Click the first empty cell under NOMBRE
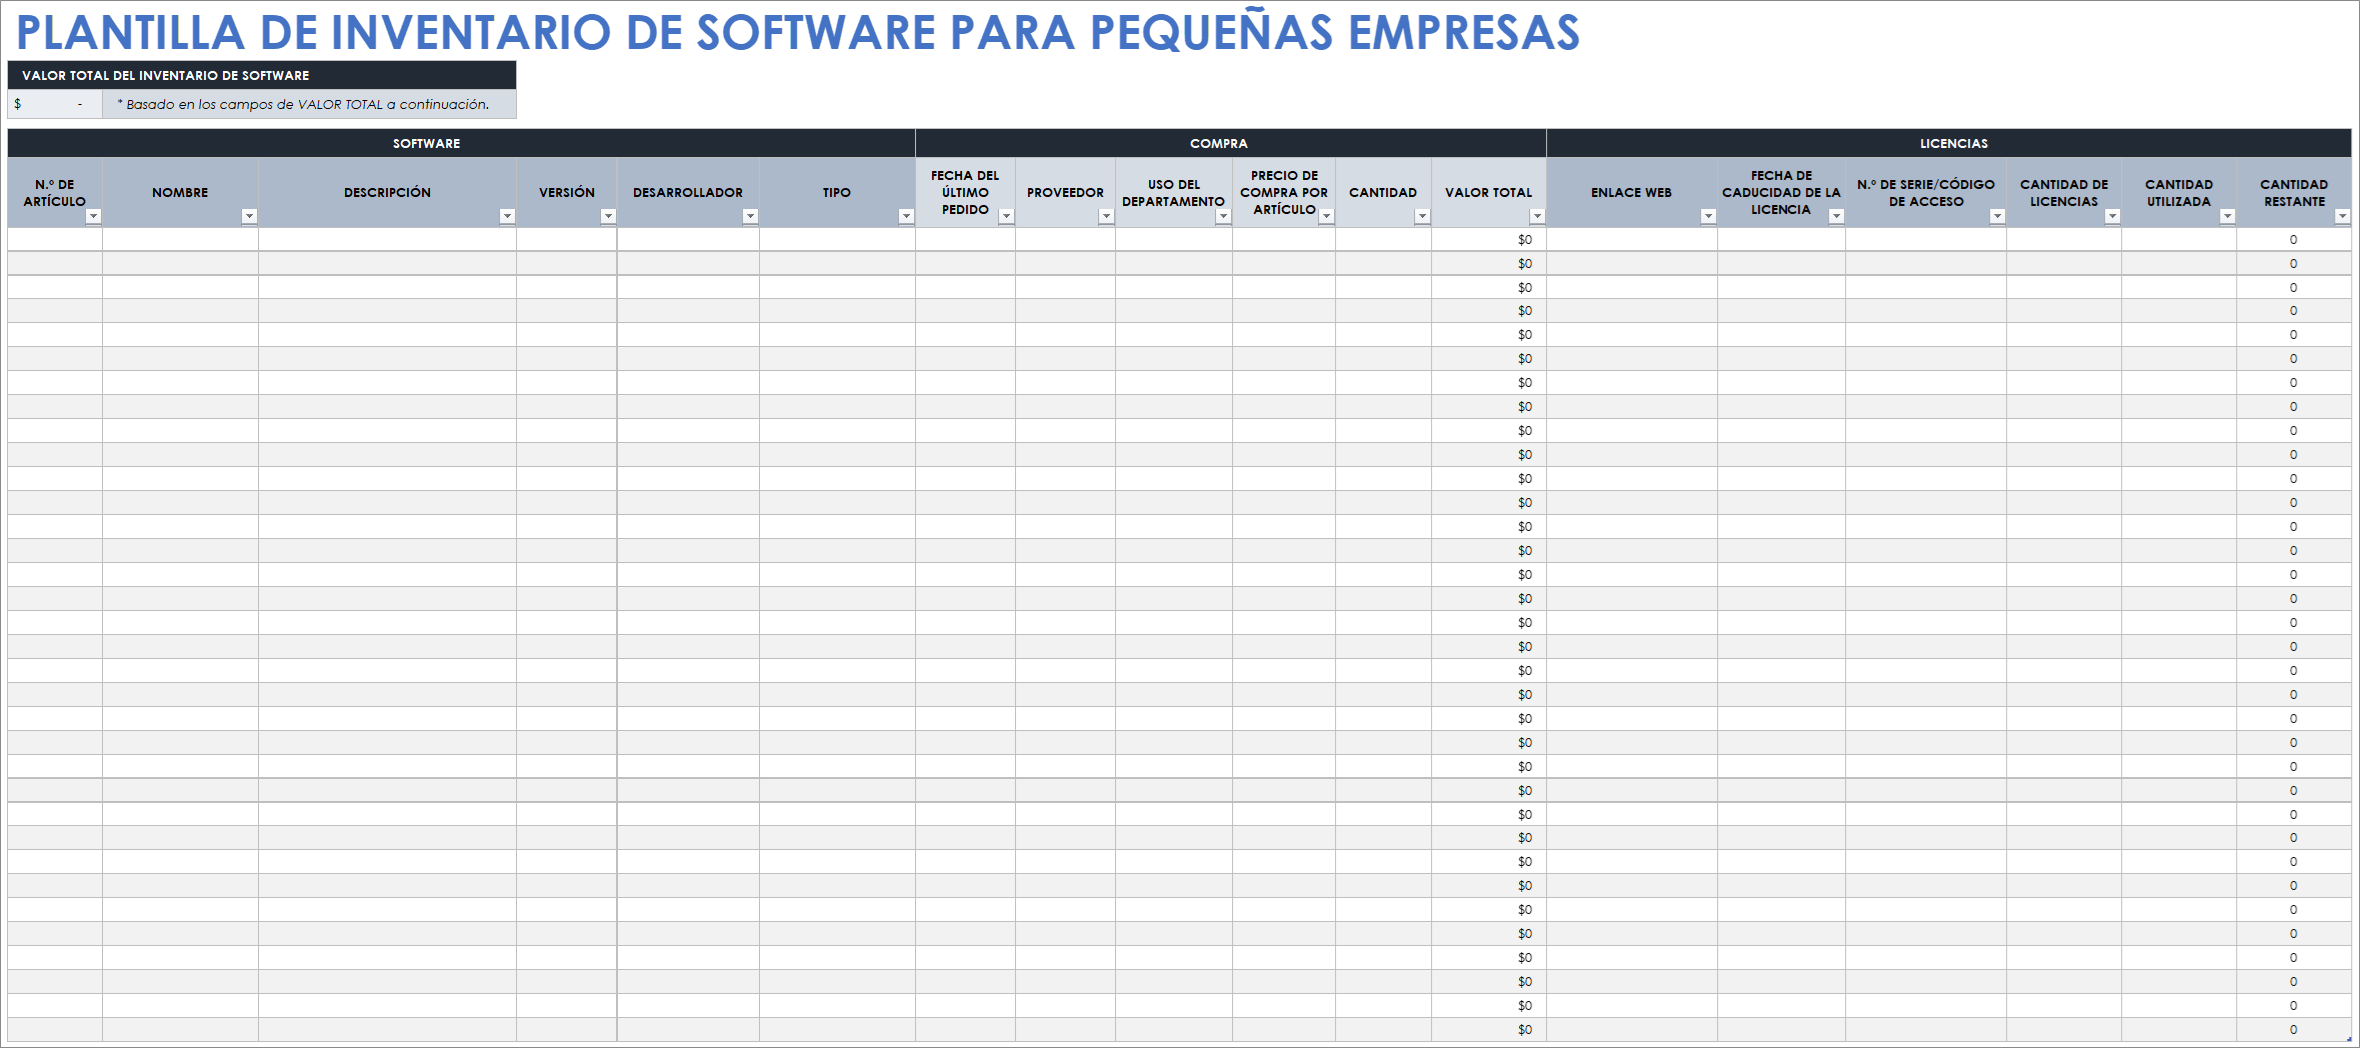The width and height of the screenshot is (2360, 1048). click(180, 240)
